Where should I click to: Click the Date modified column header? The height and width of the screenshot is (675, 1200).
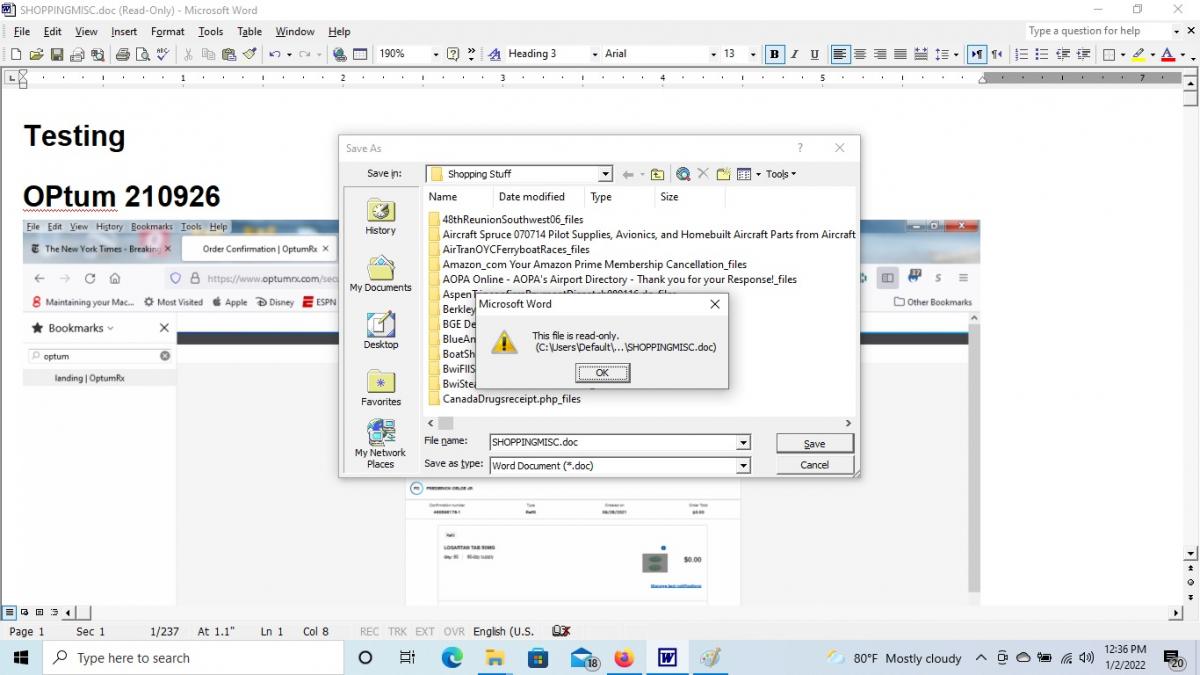(x=536, y=197)
